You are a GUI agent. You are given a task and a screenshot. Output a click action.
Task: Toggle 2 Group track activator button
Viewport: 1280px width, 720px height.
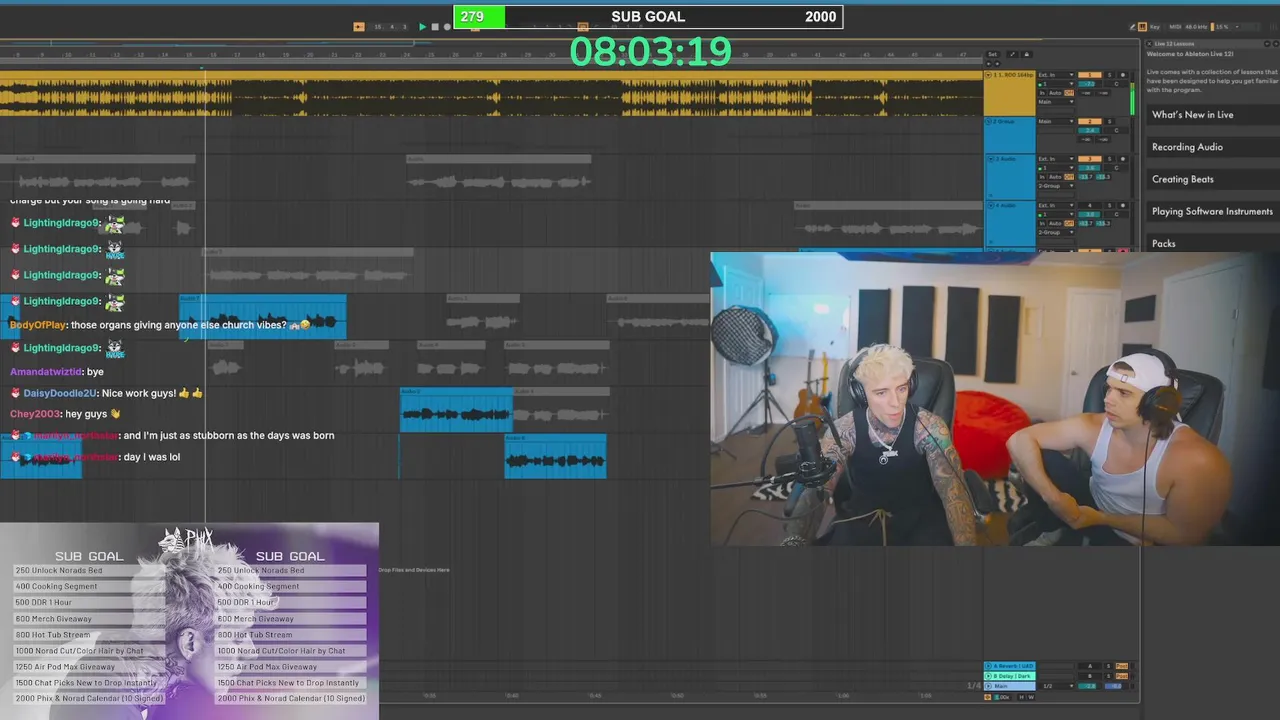coord(1090,121)
